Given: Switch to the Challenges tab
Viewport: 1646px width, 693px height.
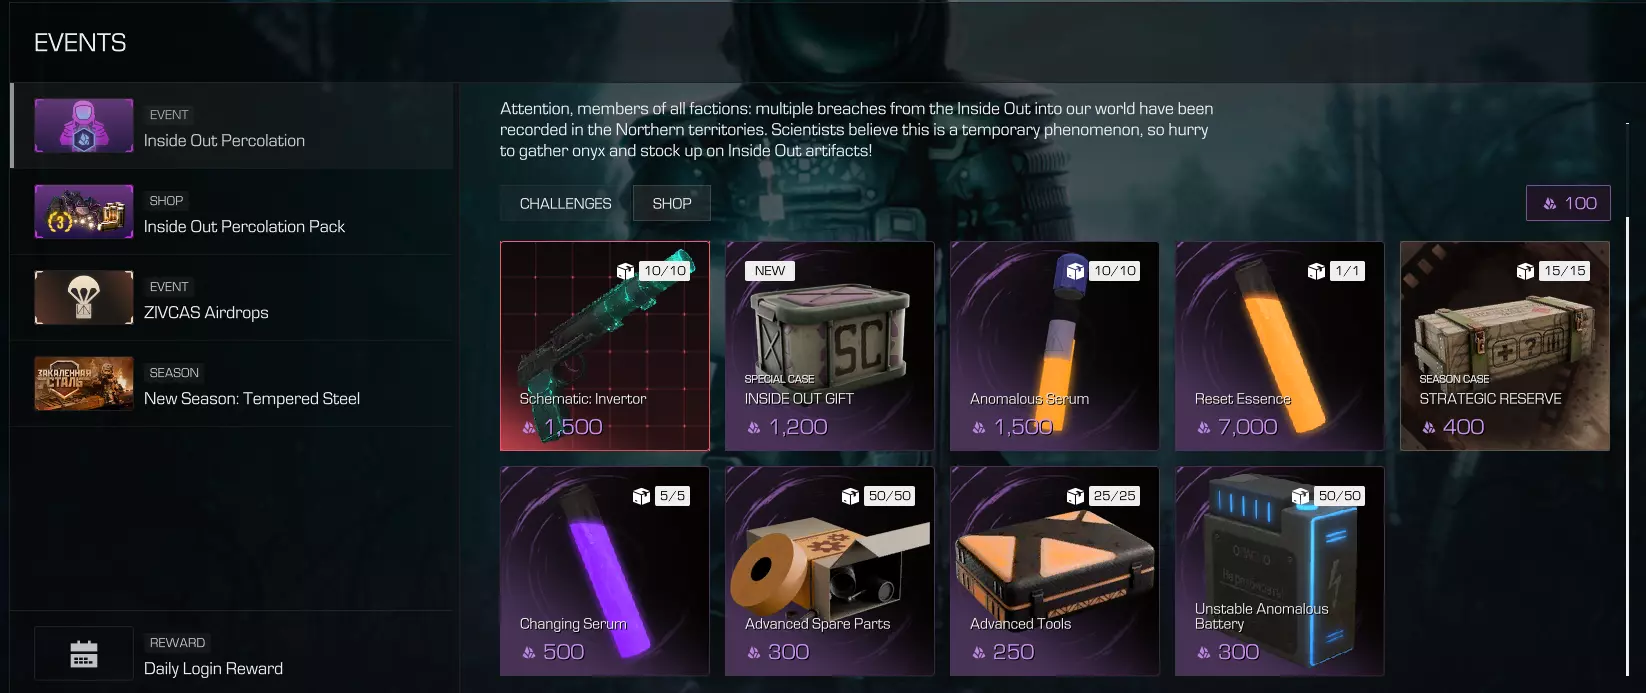Looking at the screenshot, I should (565, 203).
